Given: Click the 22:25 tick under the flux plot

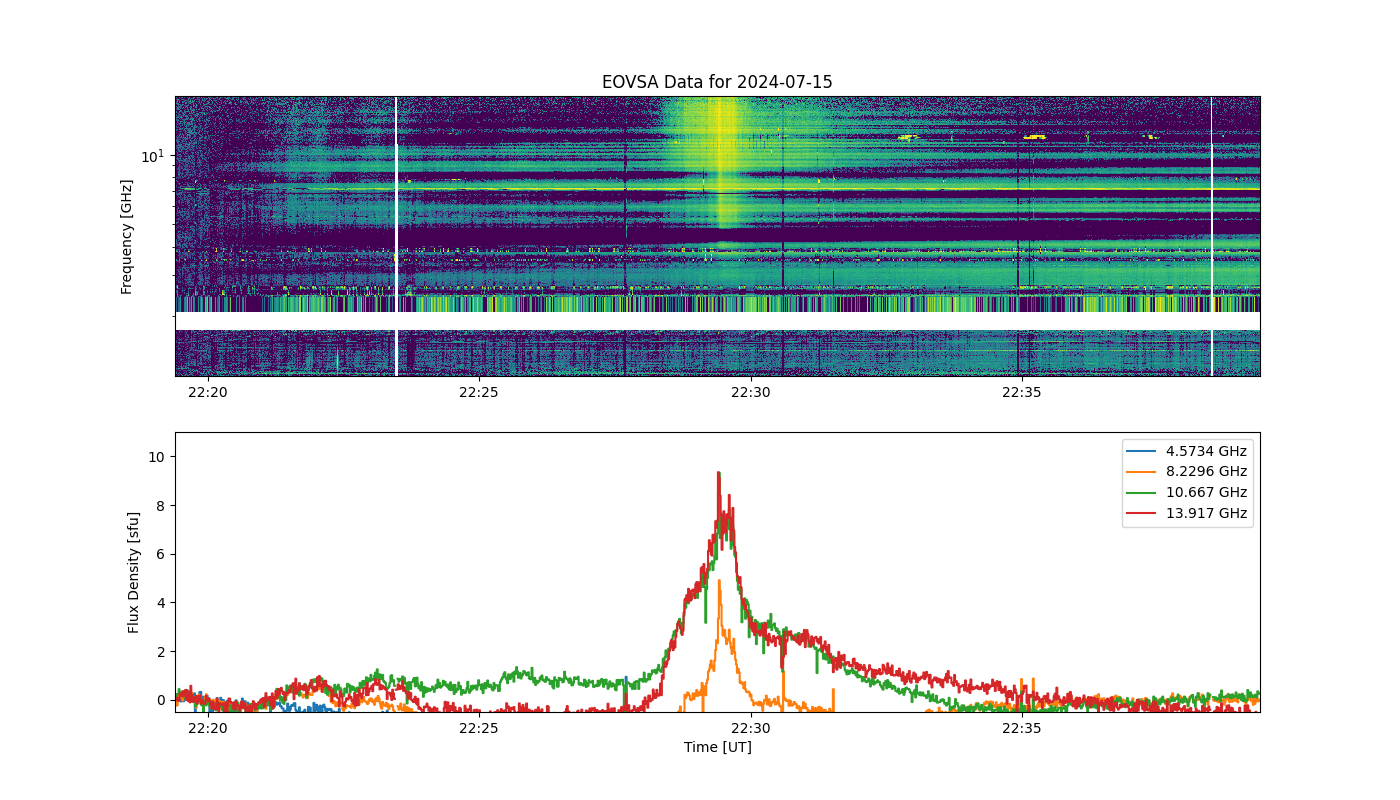Looking at the screenshot, I should (478, 728).
